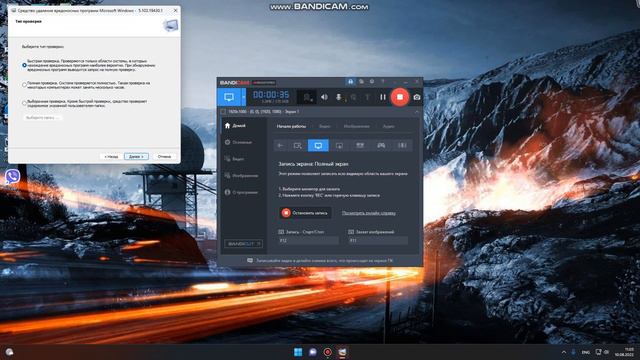Click the mouse cursor effects icon in Bandicam

click(353, 97)
